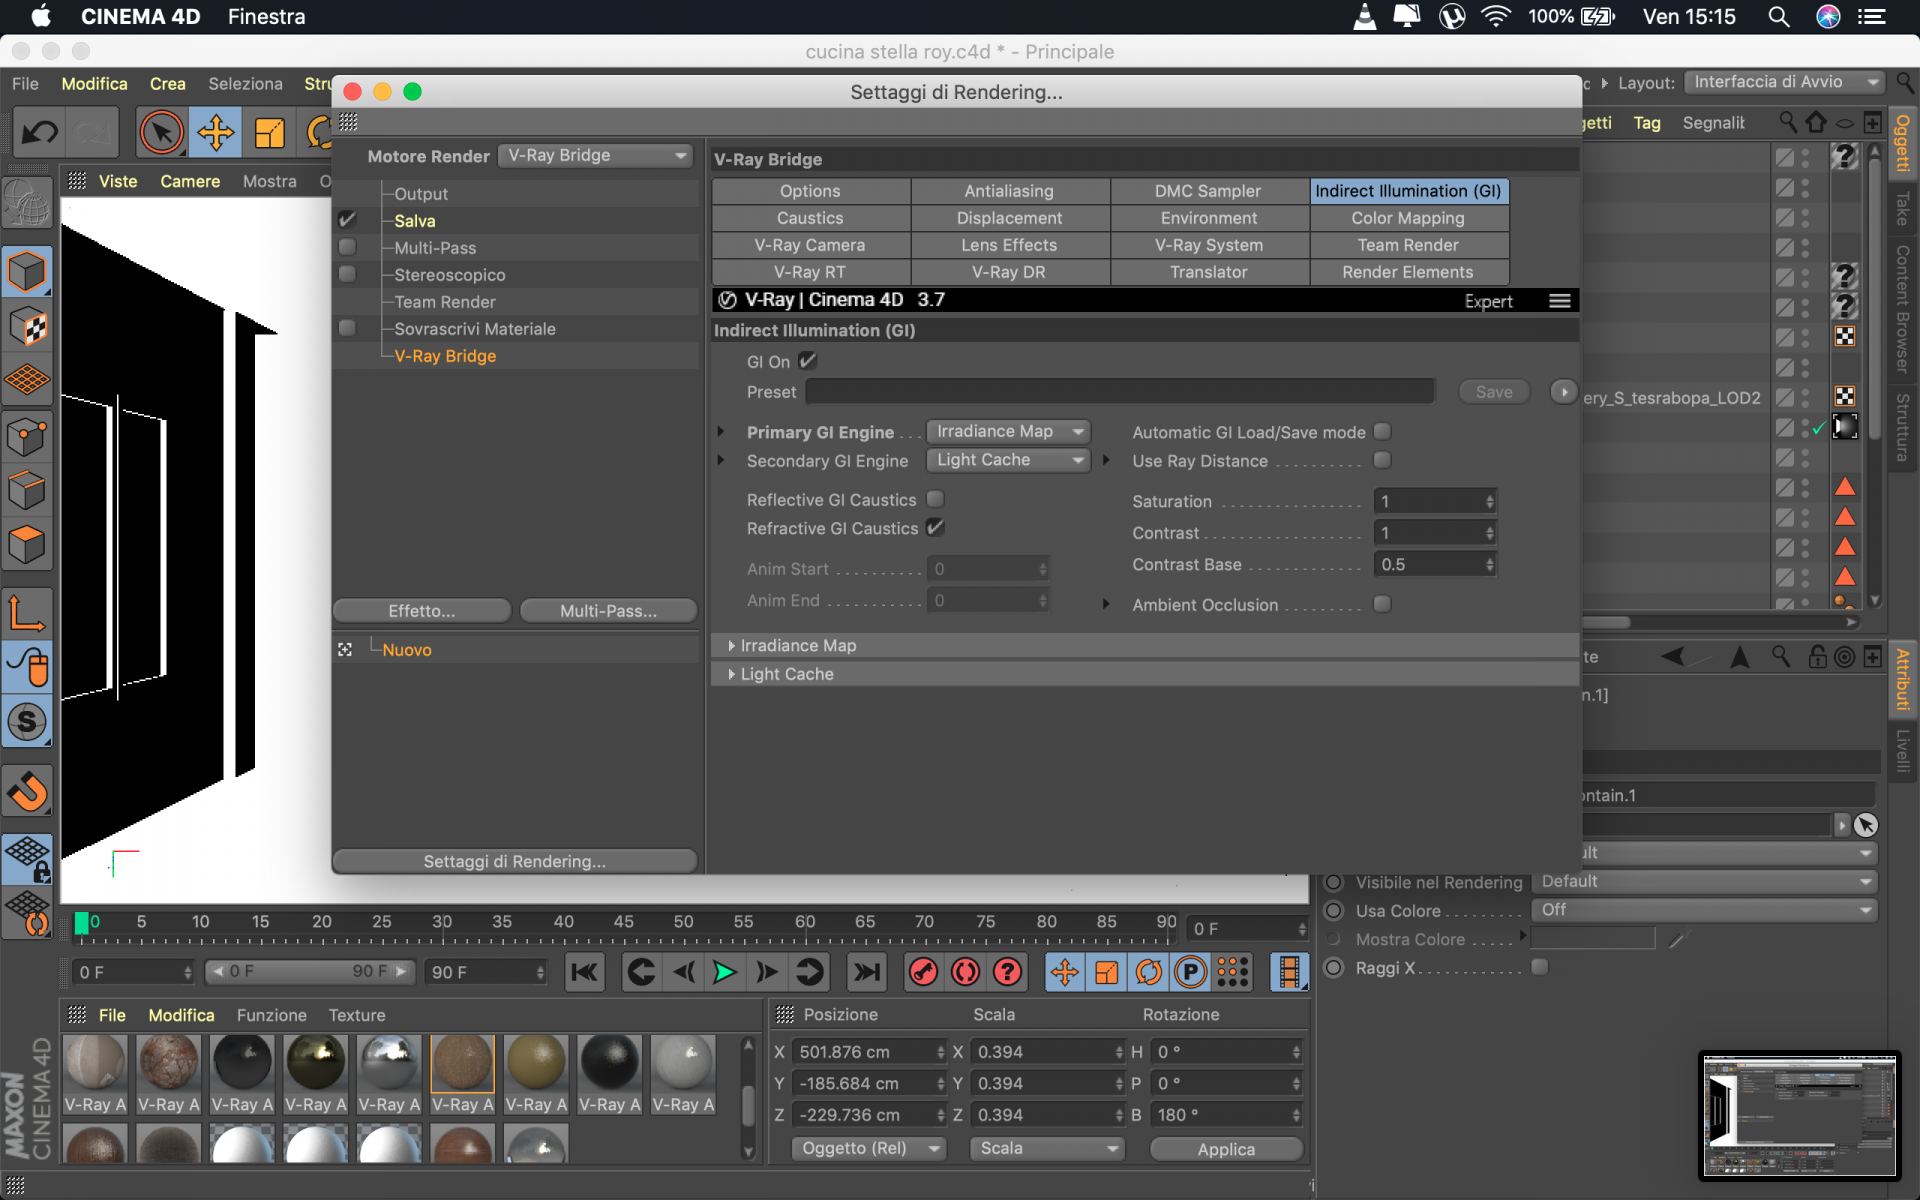Toggle Autokeying red circle icon
1920x1200 pixels.
coord(965,972)
